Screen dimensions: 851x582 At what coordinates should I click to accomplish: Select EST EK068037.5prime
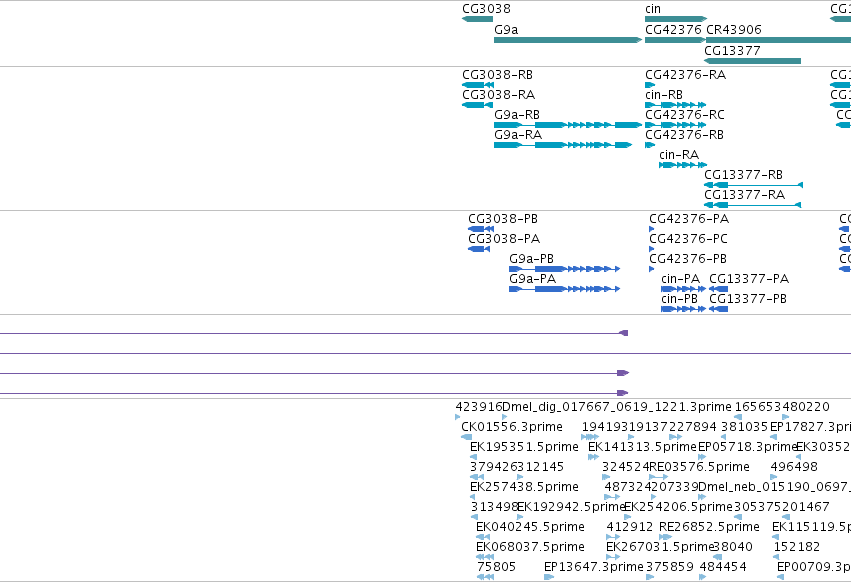[x=485, y=557]
